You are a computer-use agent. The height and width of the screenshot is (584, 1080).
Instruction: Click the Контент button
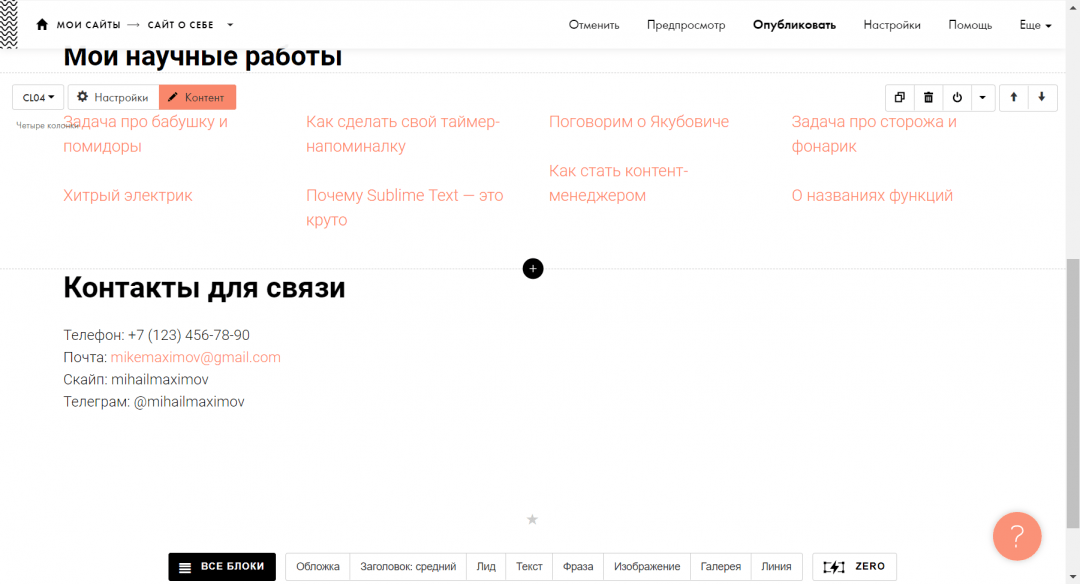pos(197,97)
